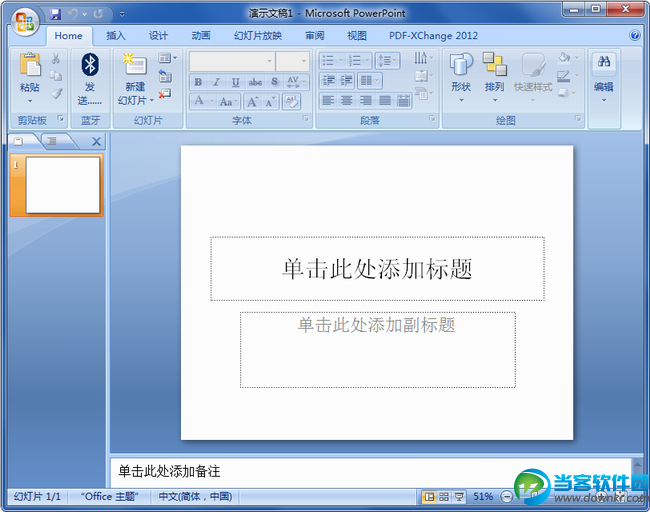
Task: Open the Aa Change Case dropdown
Action: point(228,101)
